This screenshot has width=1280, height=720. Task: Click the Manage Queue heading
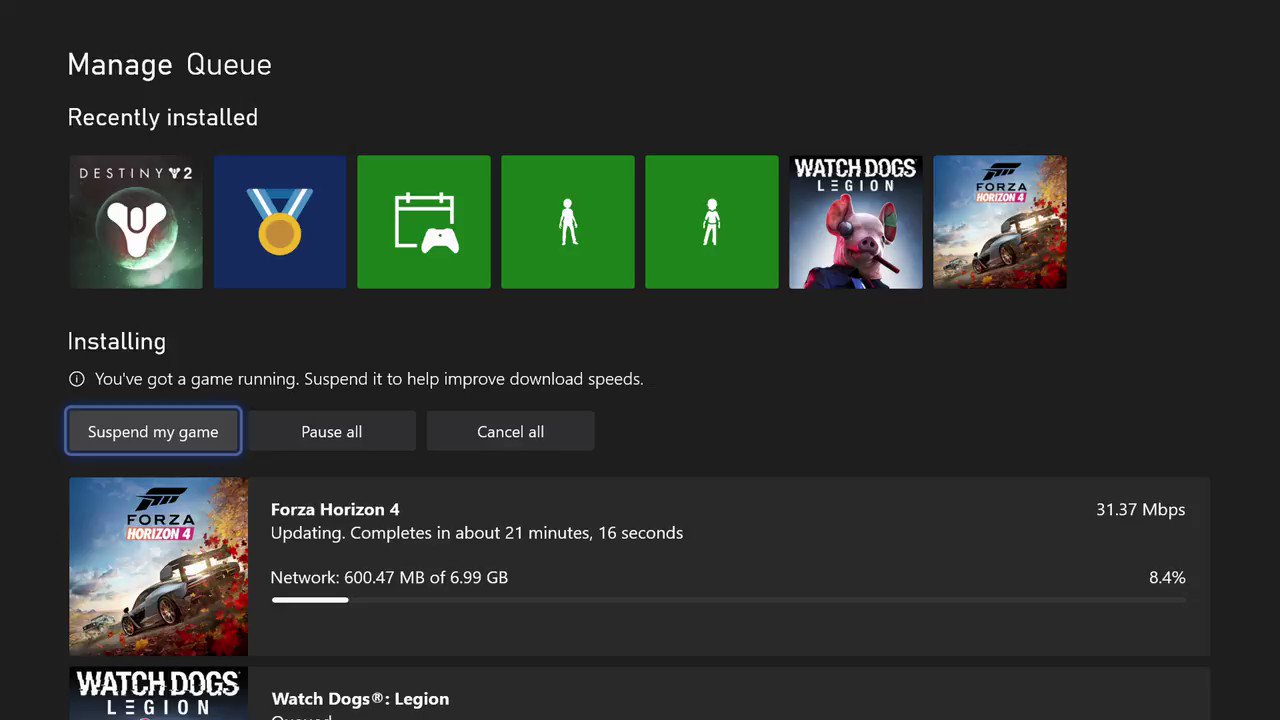(169, 65)
